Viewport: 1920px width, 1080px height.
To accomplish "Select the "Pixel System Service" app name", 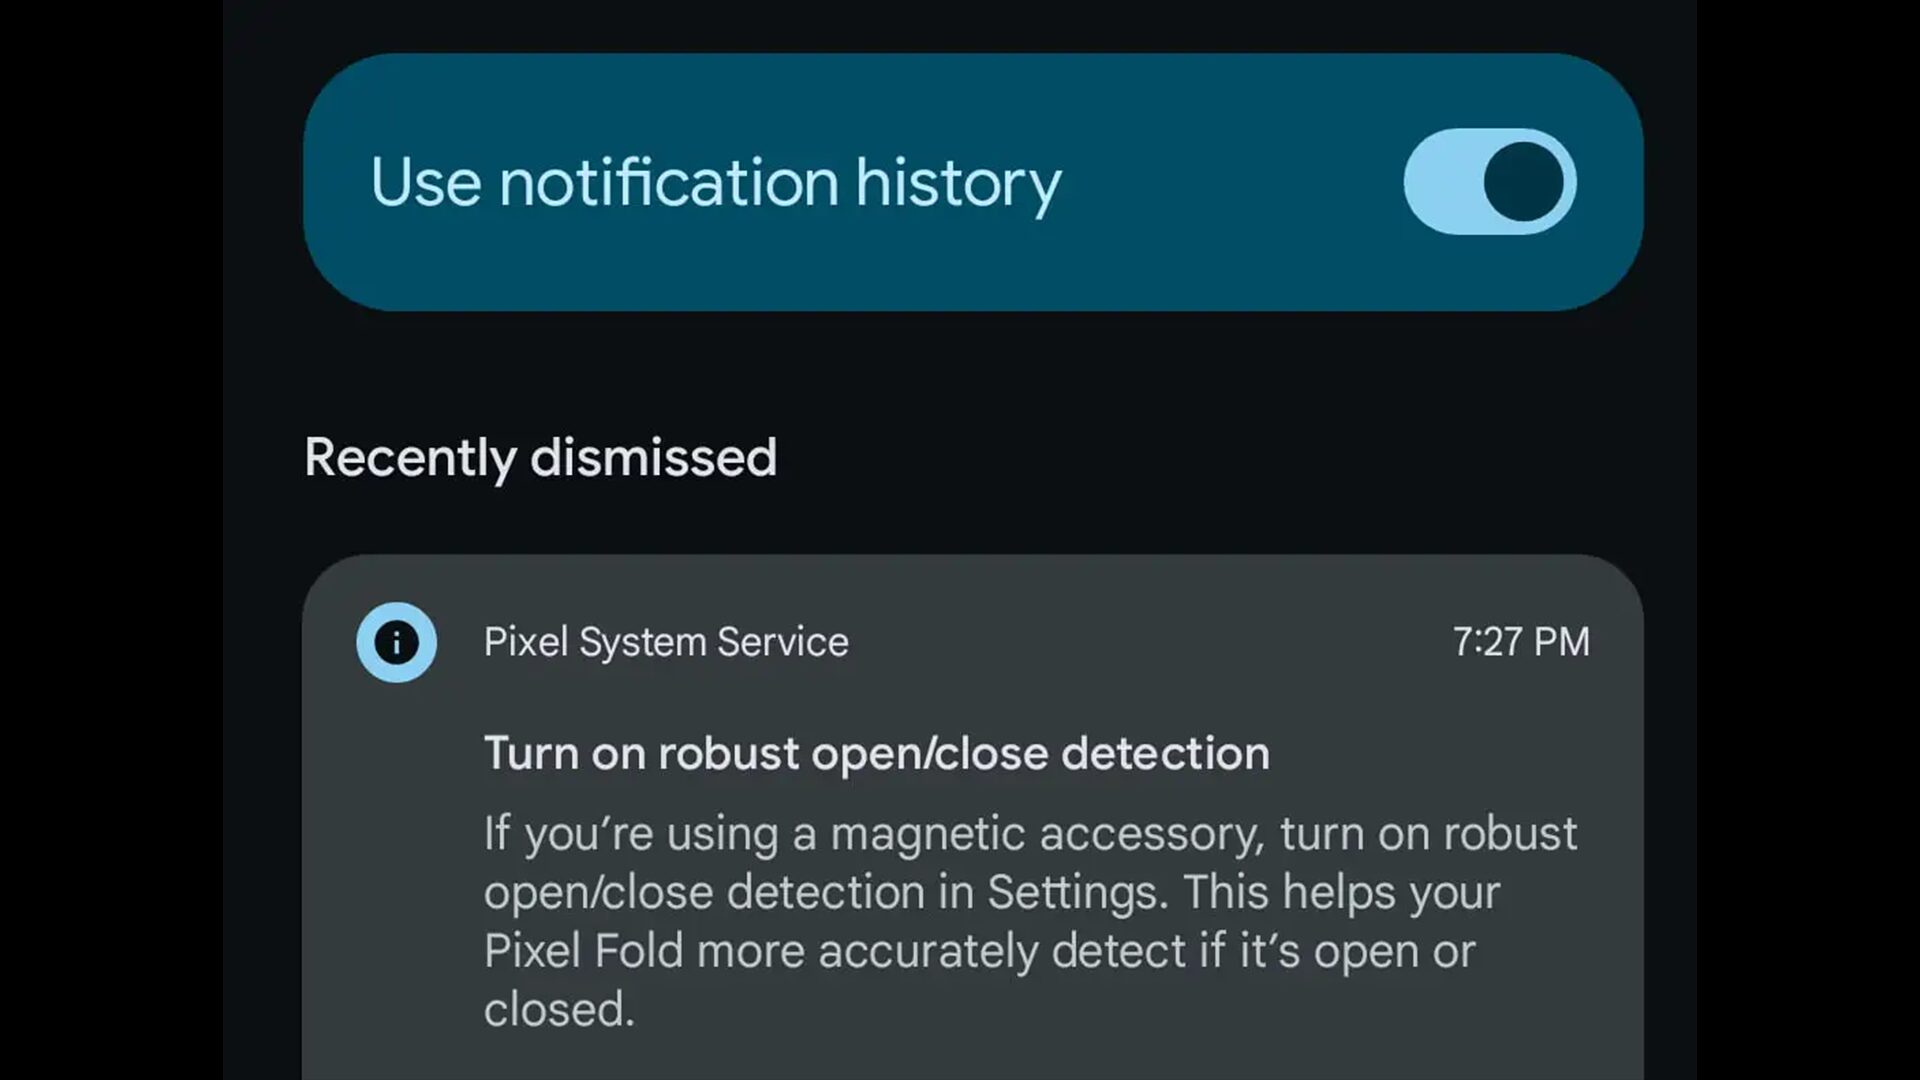I will [x=666, y=642].
